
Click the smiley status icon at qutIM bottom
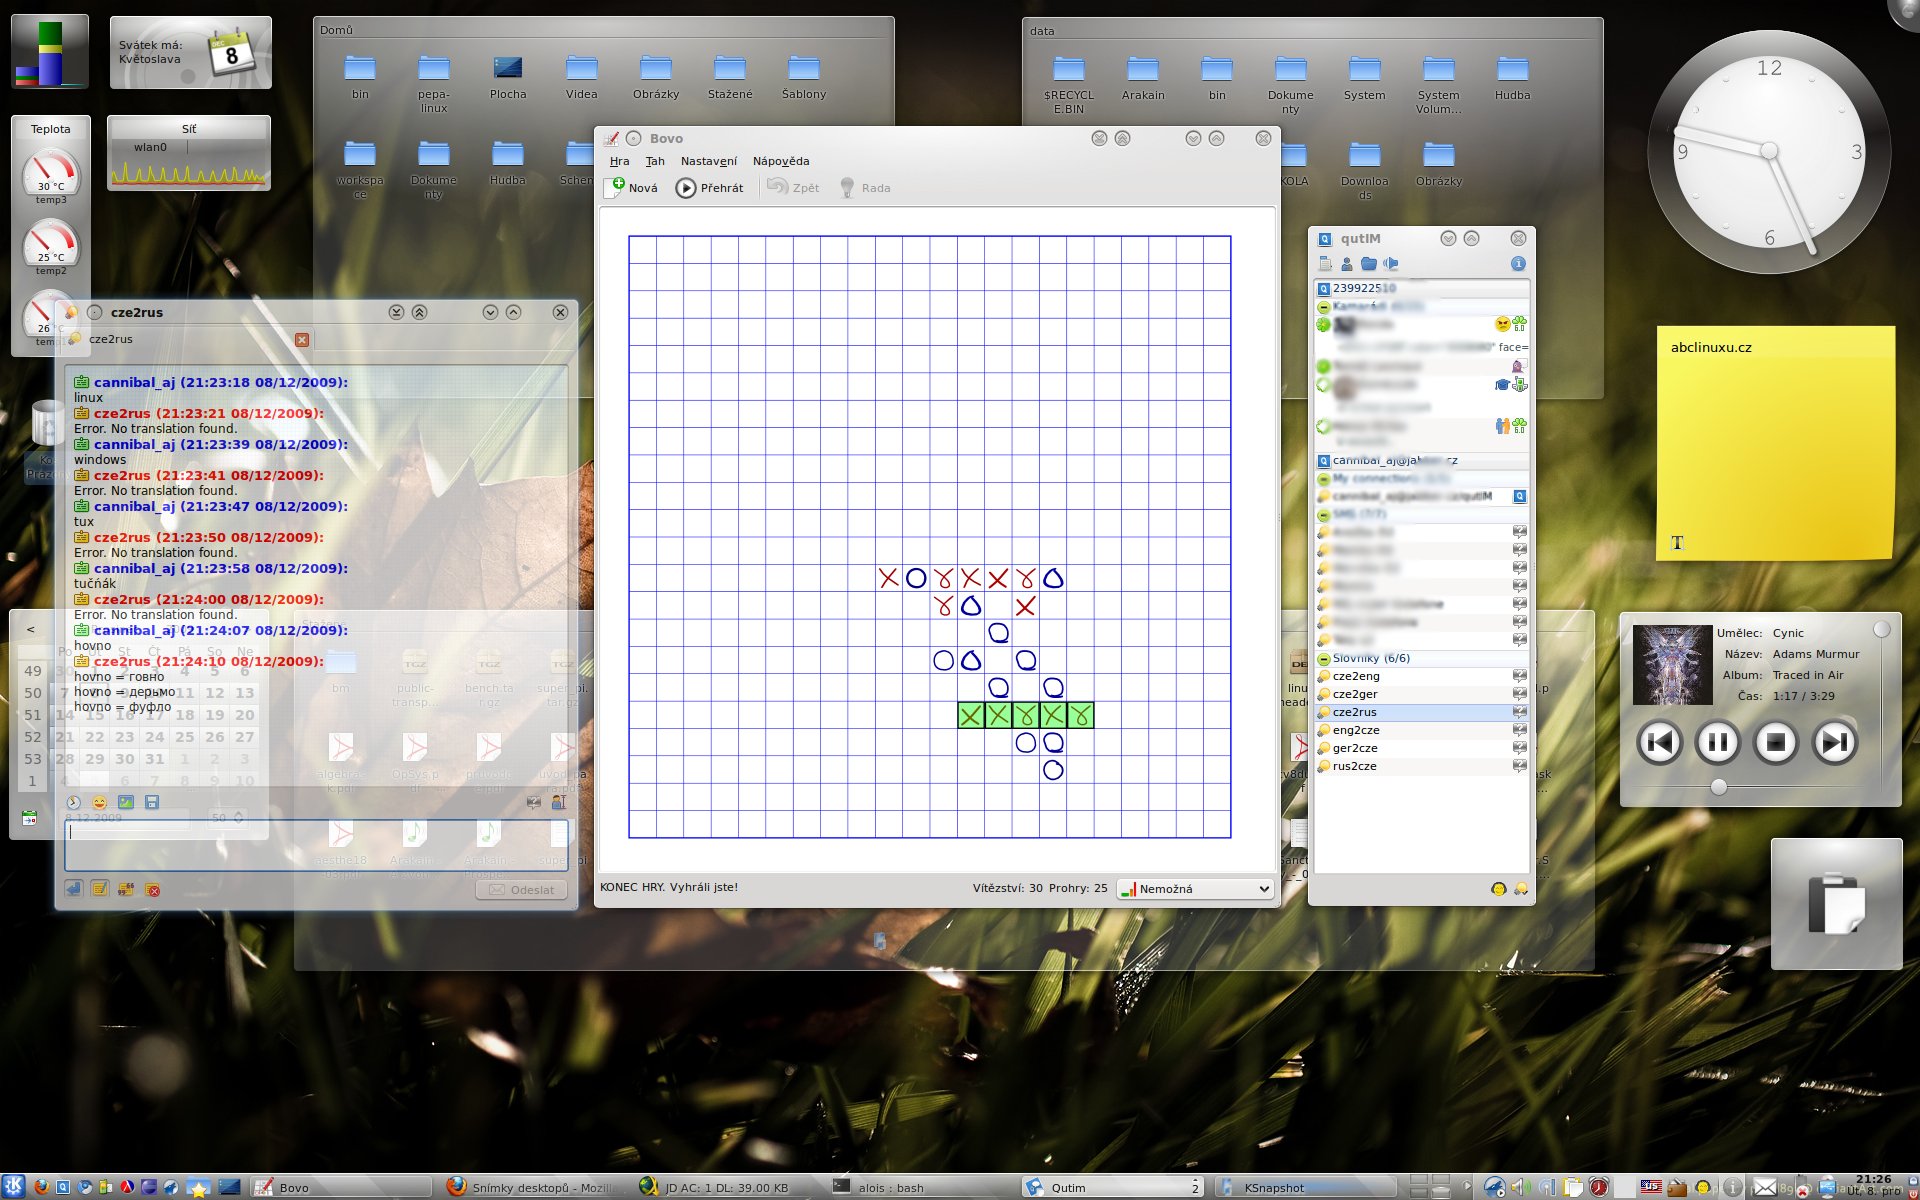click(x=1498, y=889)
